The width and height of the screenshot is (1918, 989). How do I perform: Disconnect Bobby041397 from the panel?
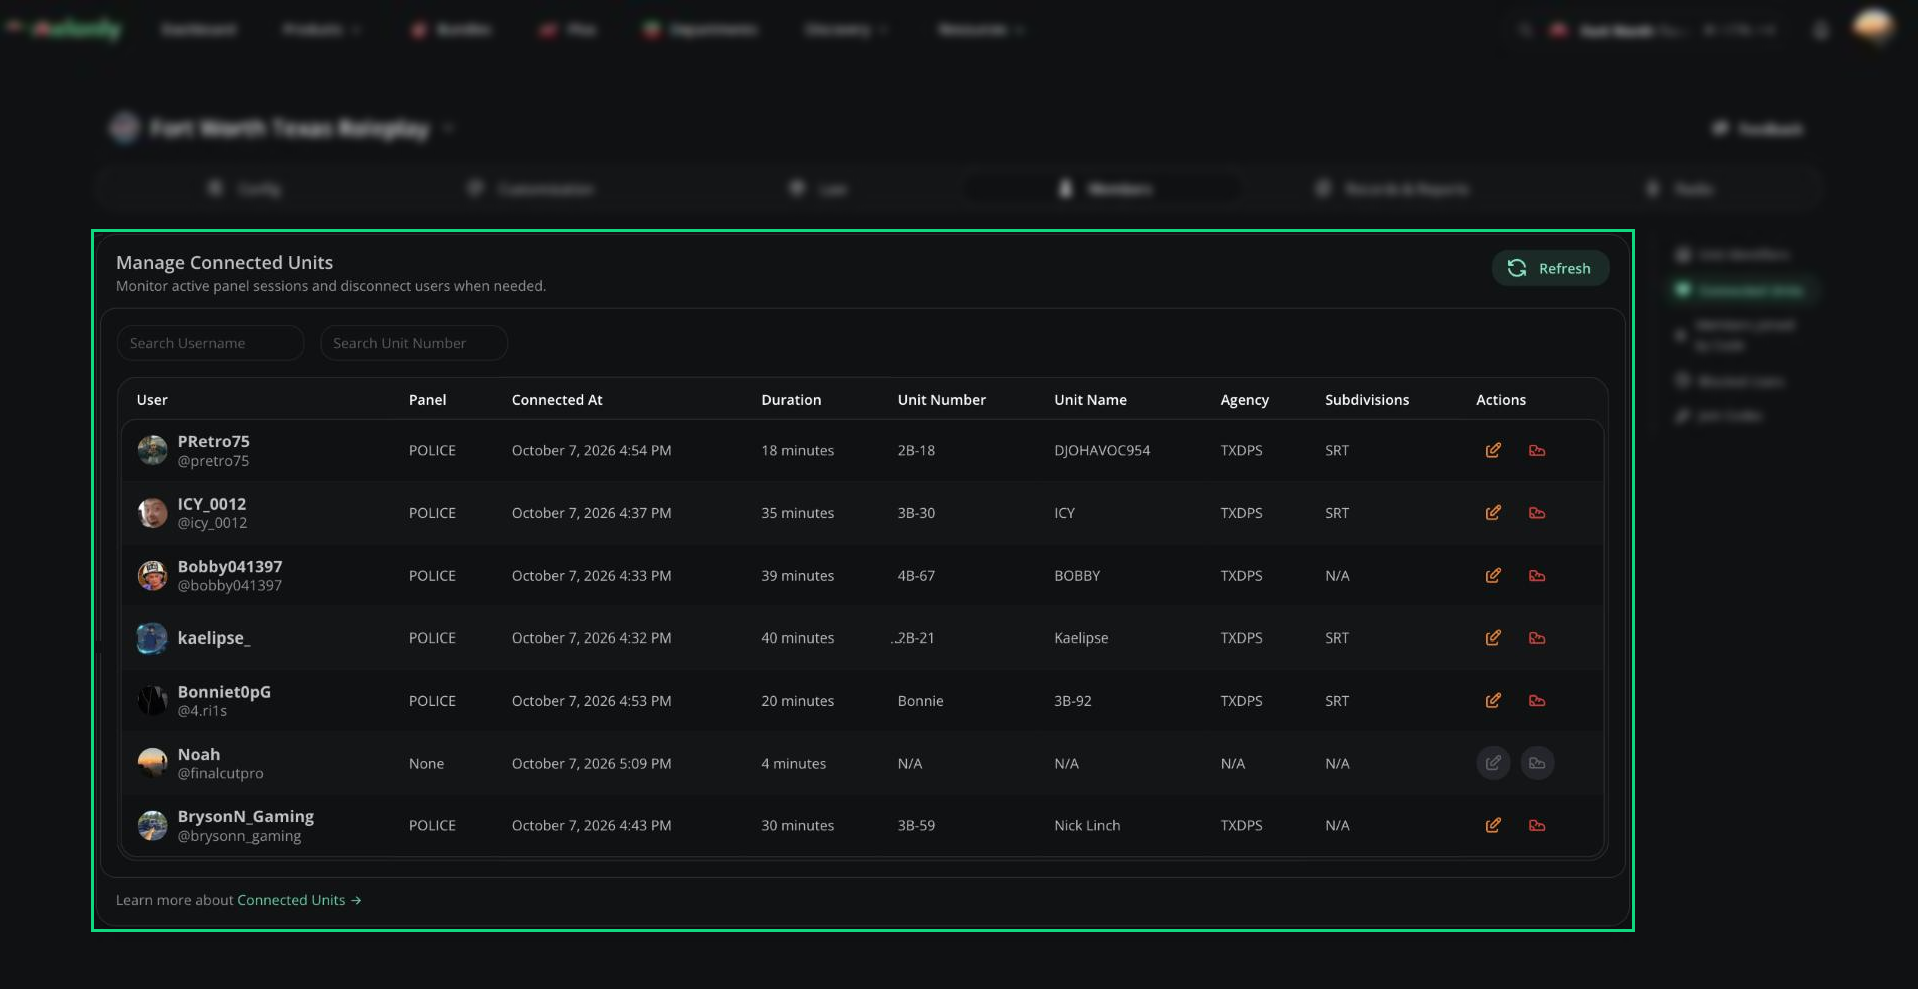tap(1537, 575)
